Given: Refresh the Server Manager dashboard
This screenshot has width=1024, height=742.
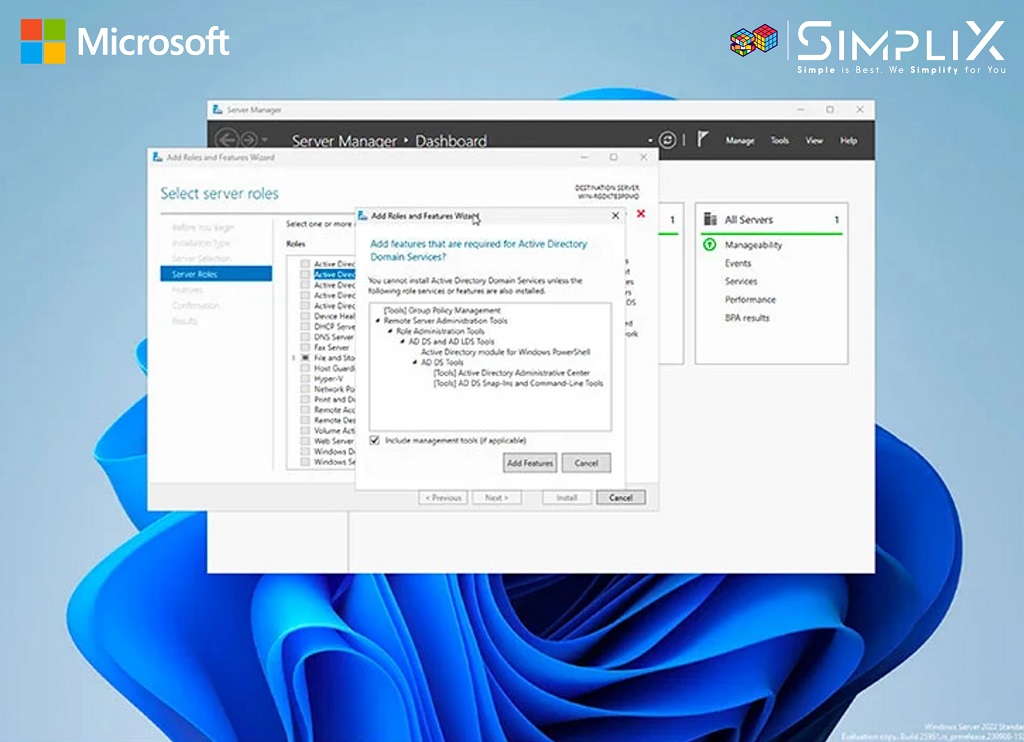Looking at the screenshot, I should coord(667,140).
